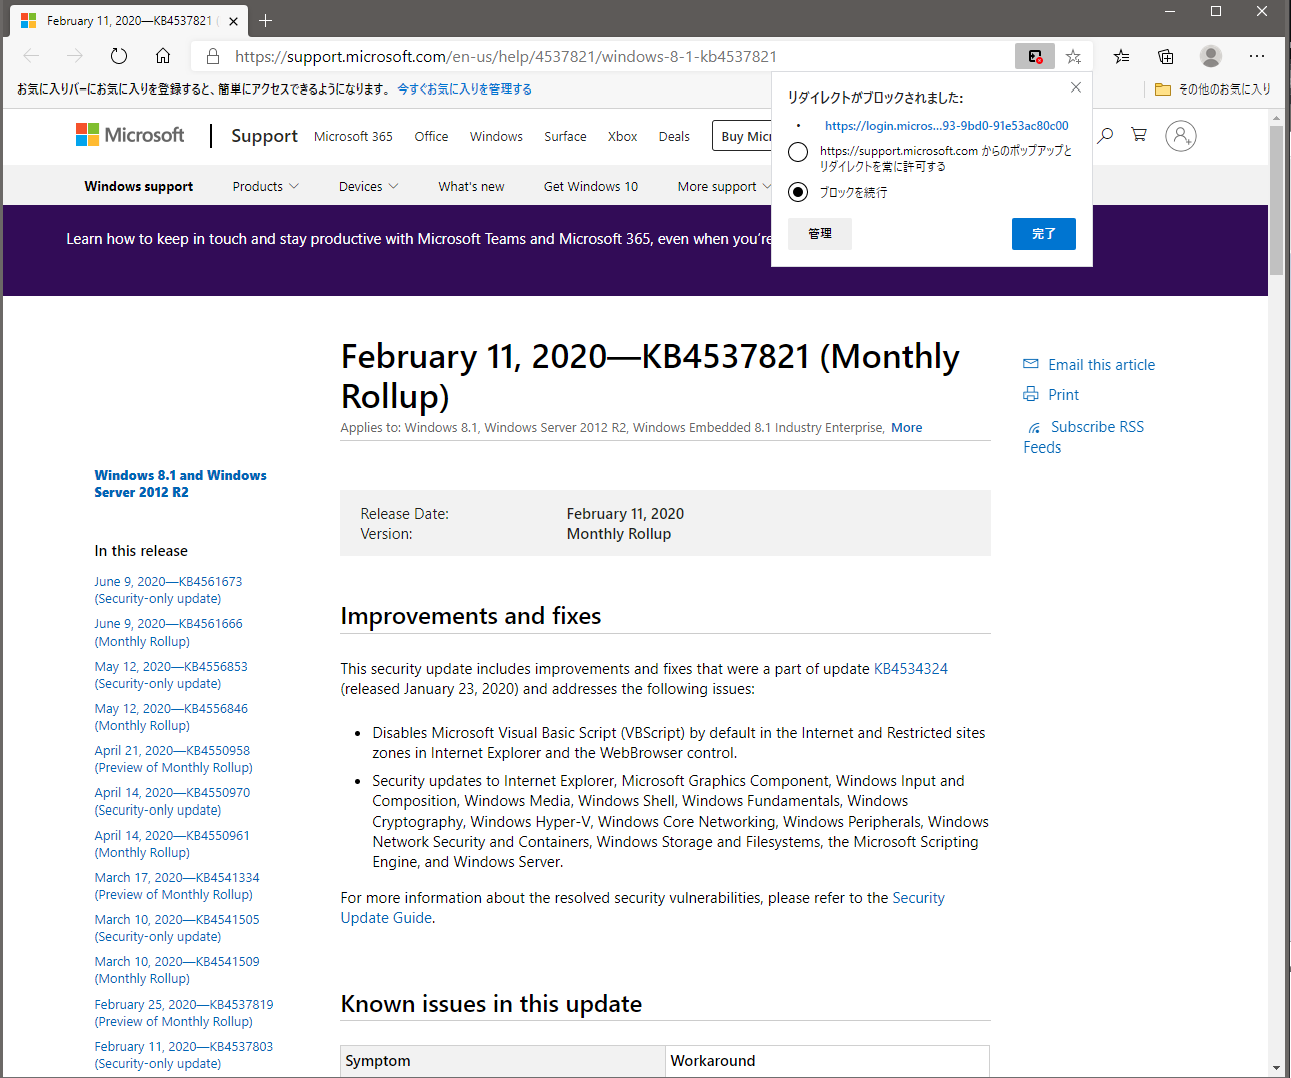Image resolution: width=1291 pixels, height=1078 pixels.
Task: Click the manage favorites link in bar
Action: [x=464, y=89]
